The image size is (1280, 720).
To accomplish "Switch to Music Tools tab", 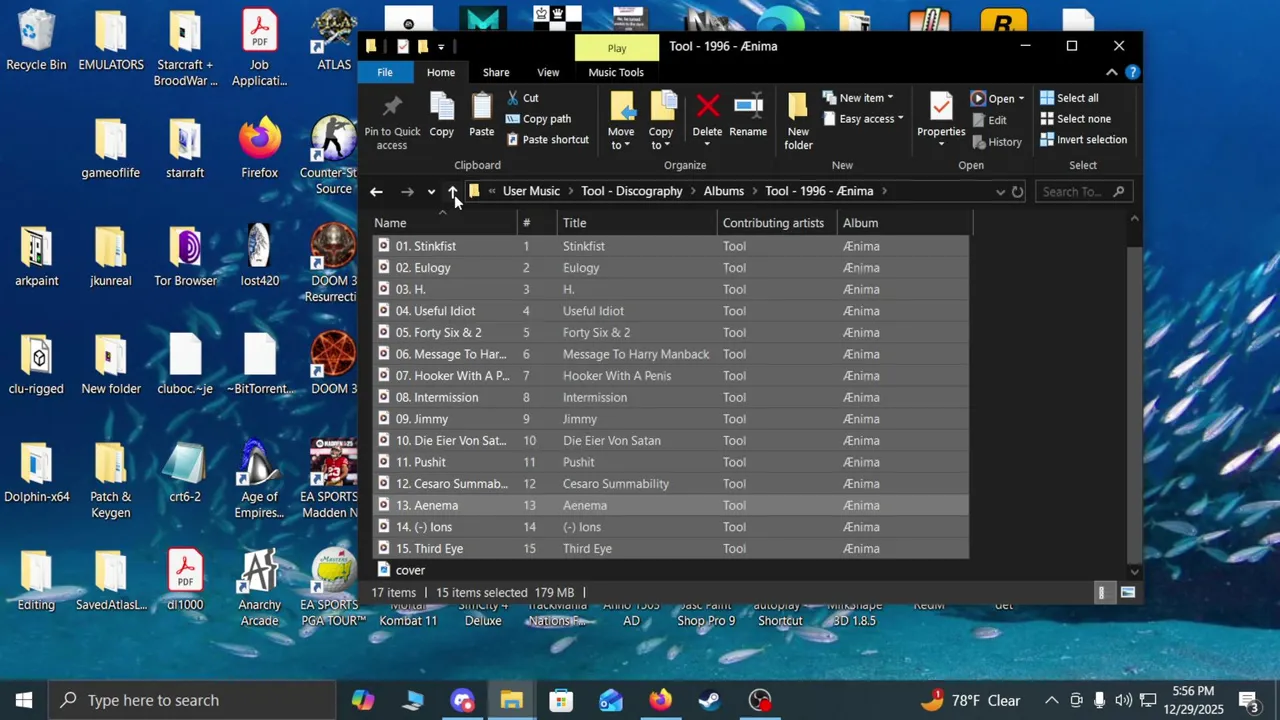I will tap(616, 72).
